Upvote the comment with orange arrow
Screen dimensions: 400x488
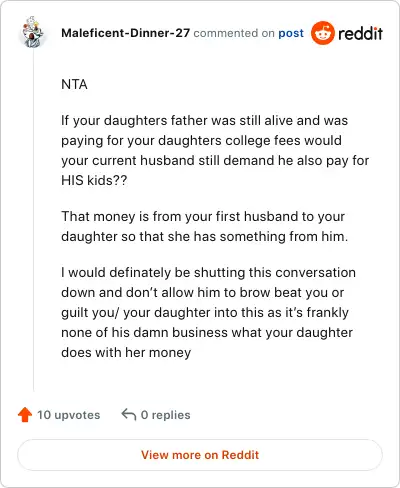(x=25, y=415)
